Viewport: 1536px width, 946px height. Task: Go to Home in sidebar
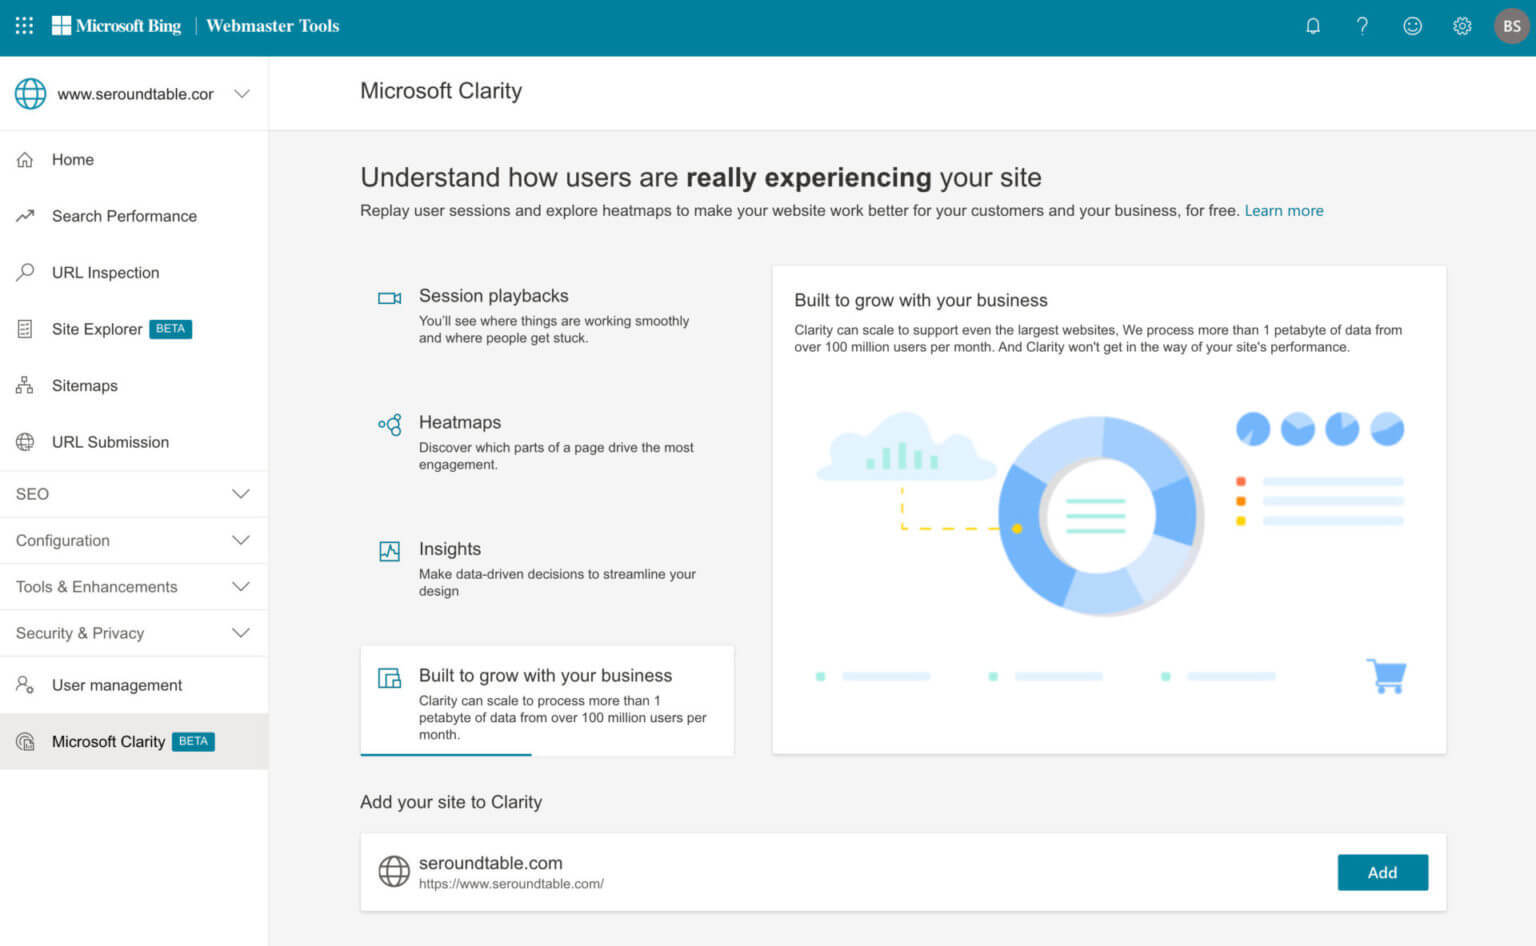[x=134, y=159]
